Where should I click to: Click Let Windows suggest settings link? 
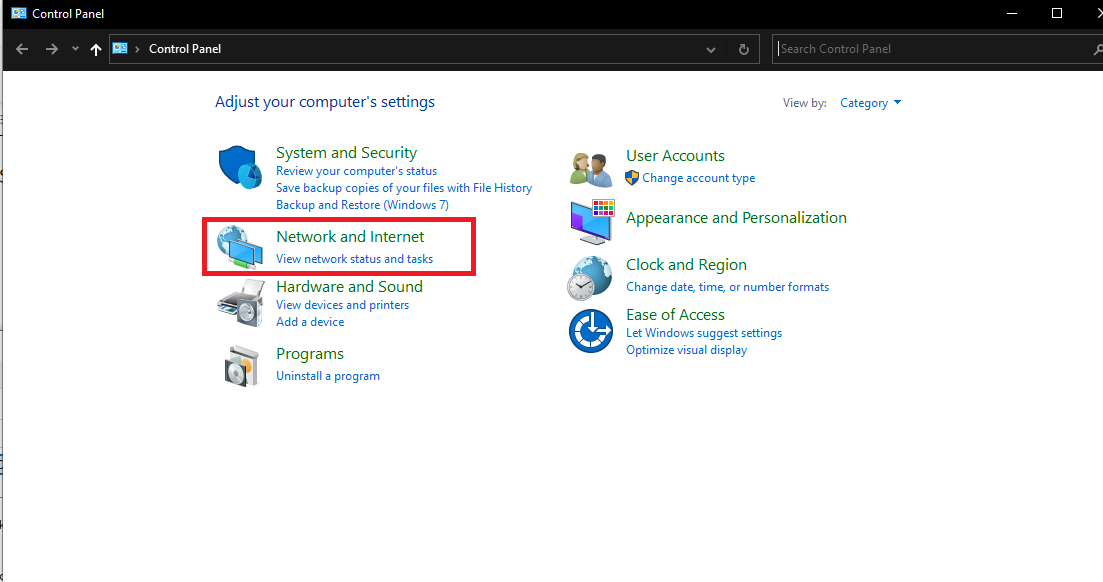pos(704,333)
